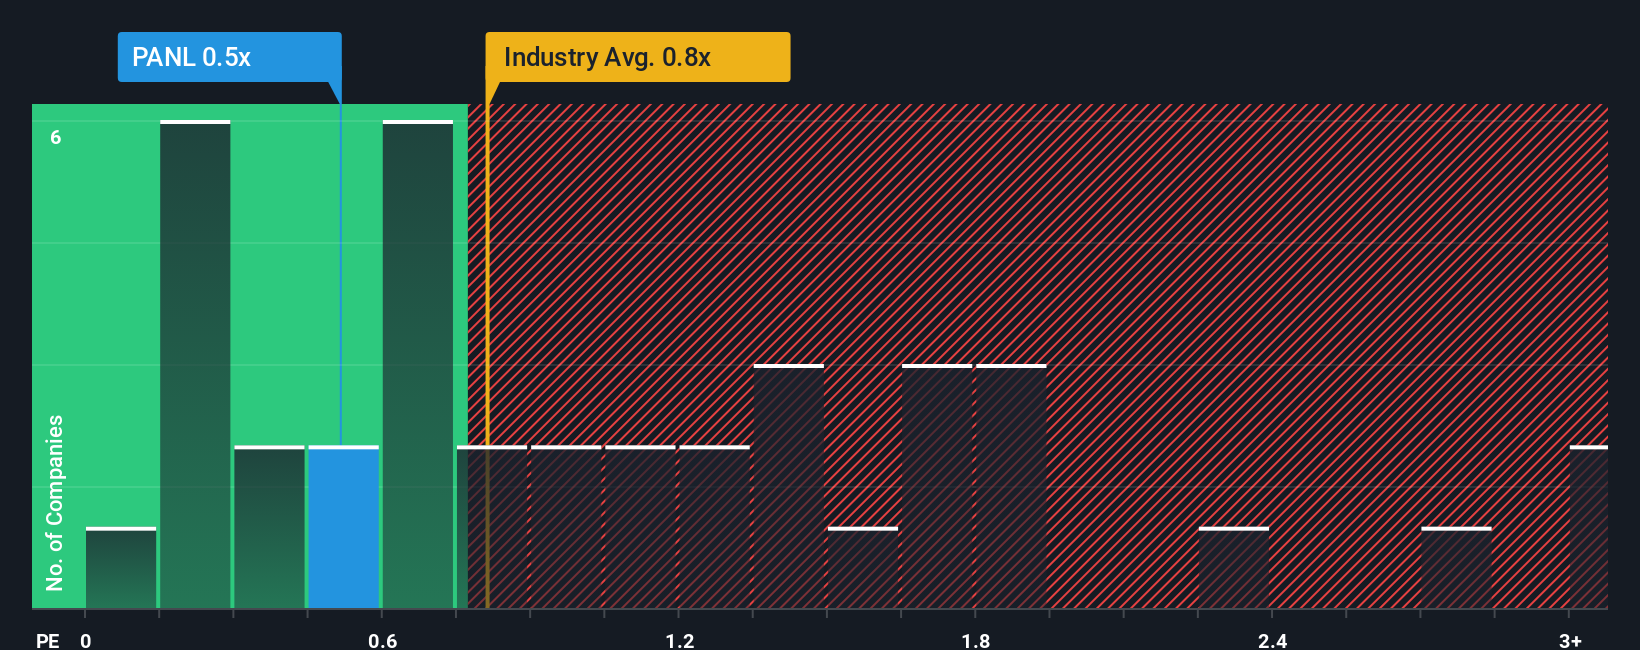Click the x-axis label 0
The width and height of the screenshot is (1640, 650).
pyautogui.click(x=86, y=640)
